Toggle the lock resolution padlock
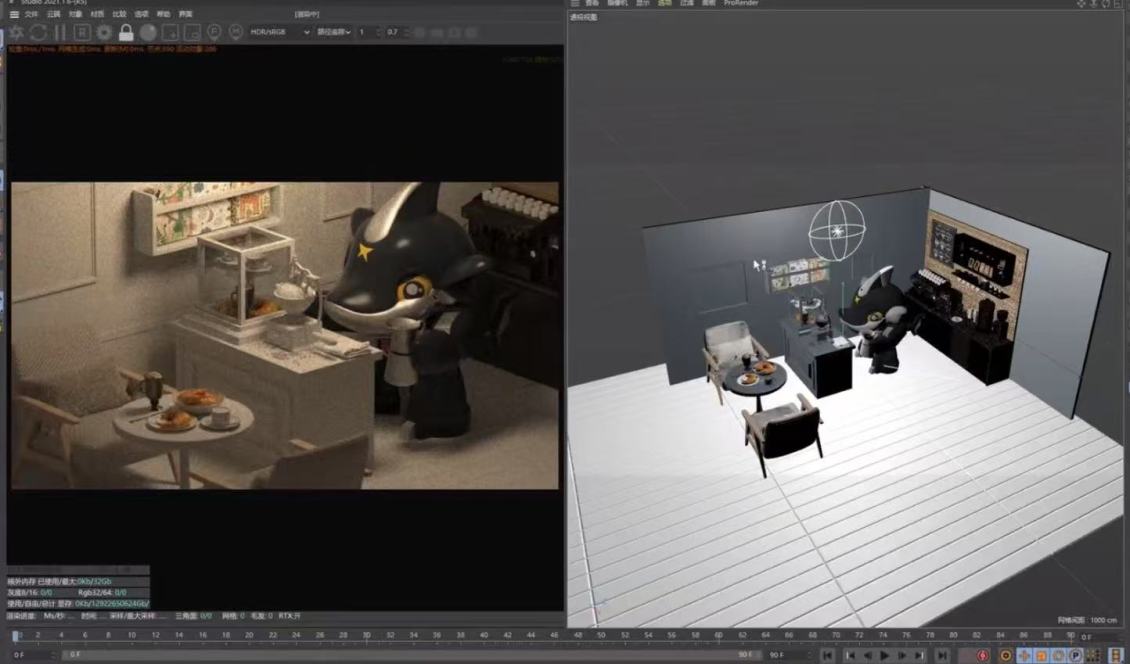This screenshot has width=1130, height=664. [x=126, y=32]
